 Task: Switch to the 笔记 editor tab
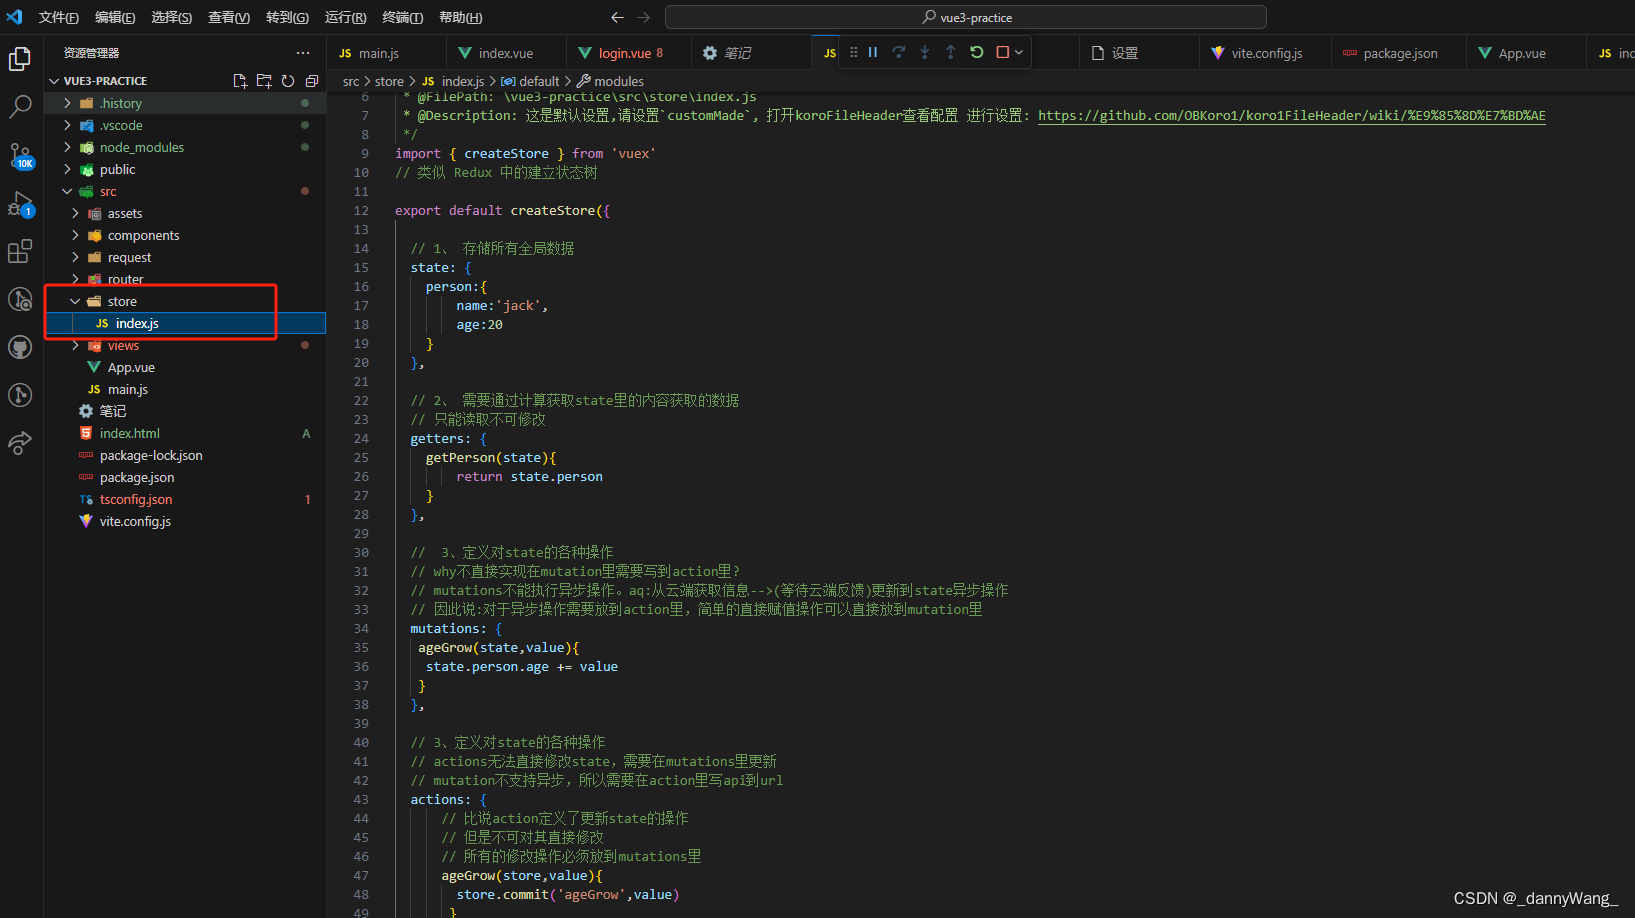click(x=750, y=53)
